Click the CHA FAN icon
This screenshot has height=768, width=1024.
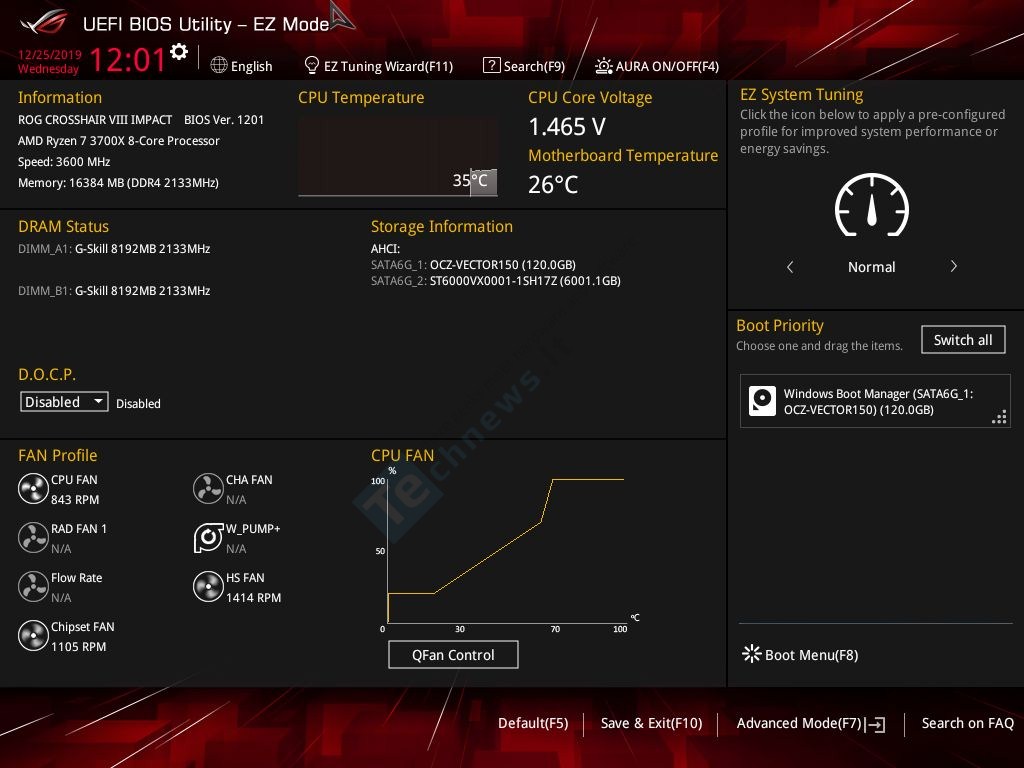click(x=208, y=488)
